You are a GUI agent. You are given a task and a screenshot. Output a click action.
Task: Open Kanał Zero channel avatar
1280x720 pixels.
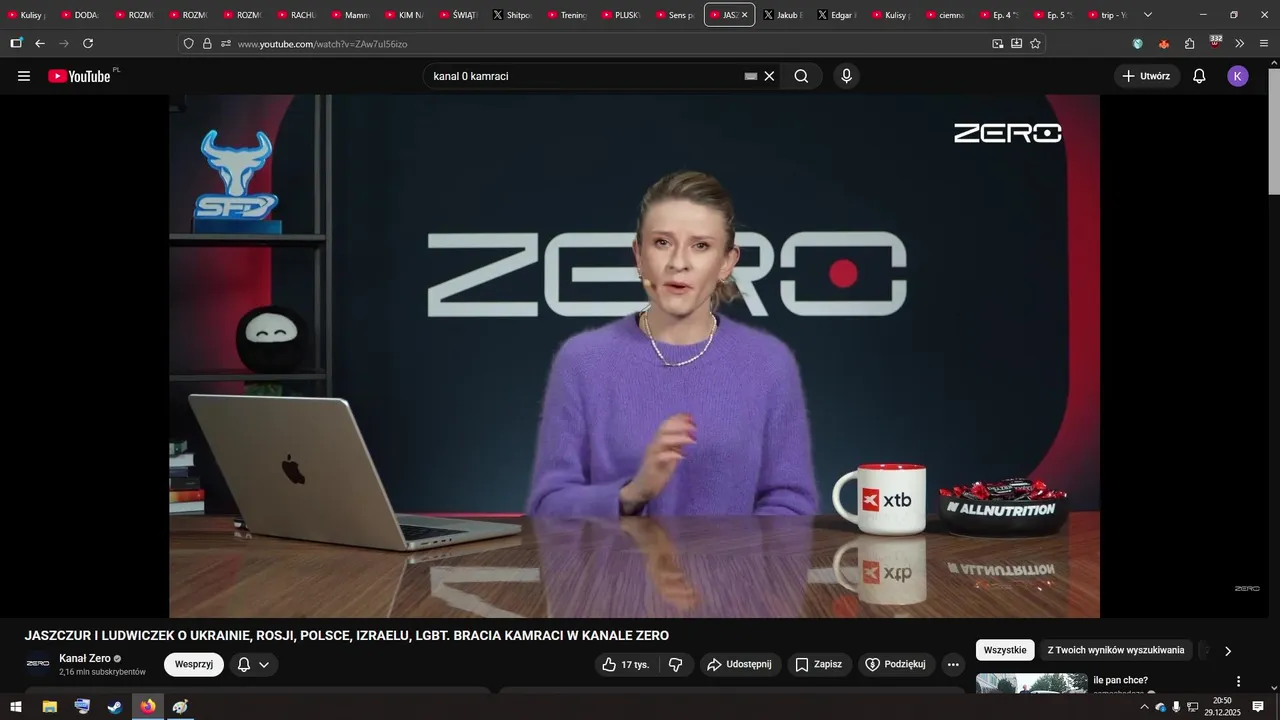pyautogui.click(x=38, y=664)
